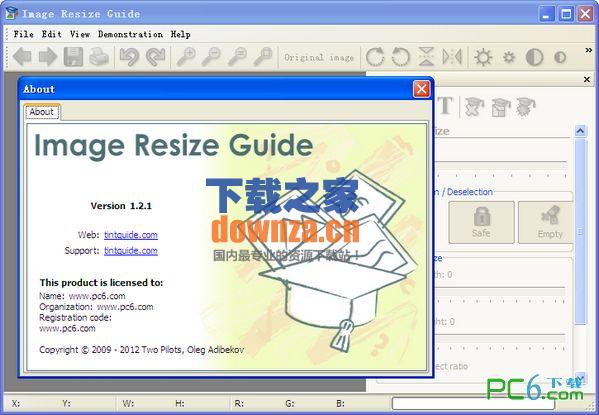
Task: Click third graduation cap icon in side panel
Action: 526,107
